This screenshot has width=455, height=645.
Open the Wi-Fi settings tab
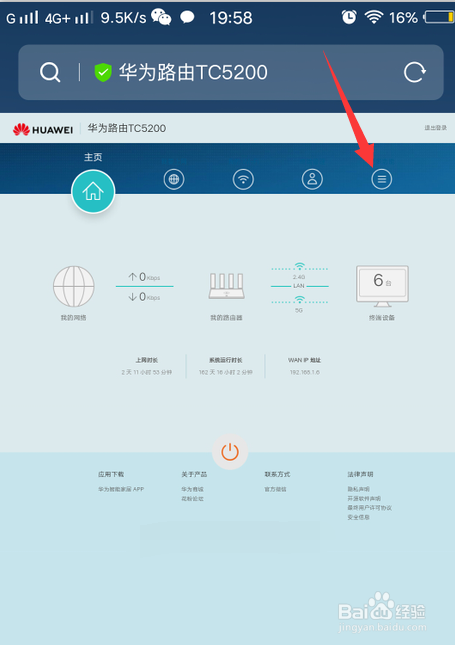pyautogui.click(x=243, y=179)
